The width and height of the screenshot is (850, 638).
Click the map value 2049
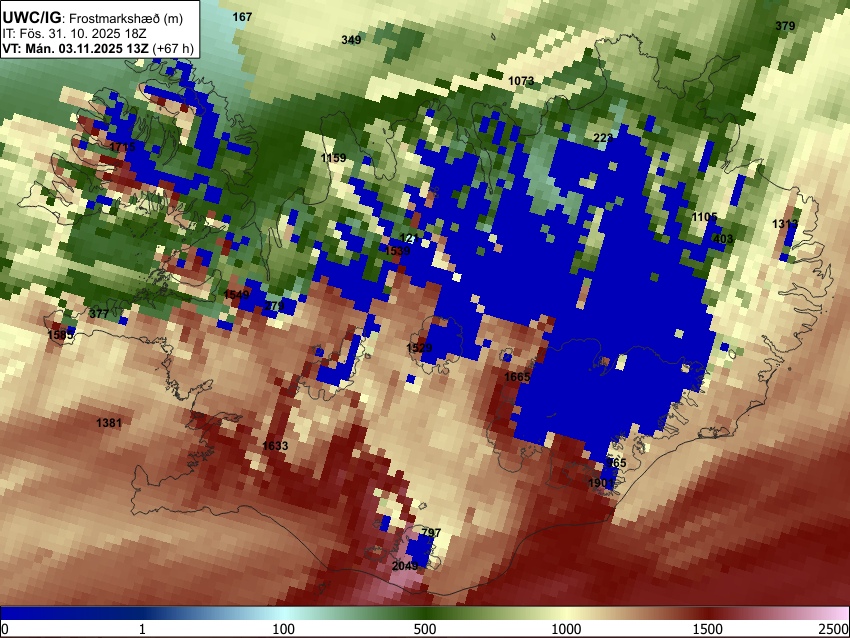point(405,566)
